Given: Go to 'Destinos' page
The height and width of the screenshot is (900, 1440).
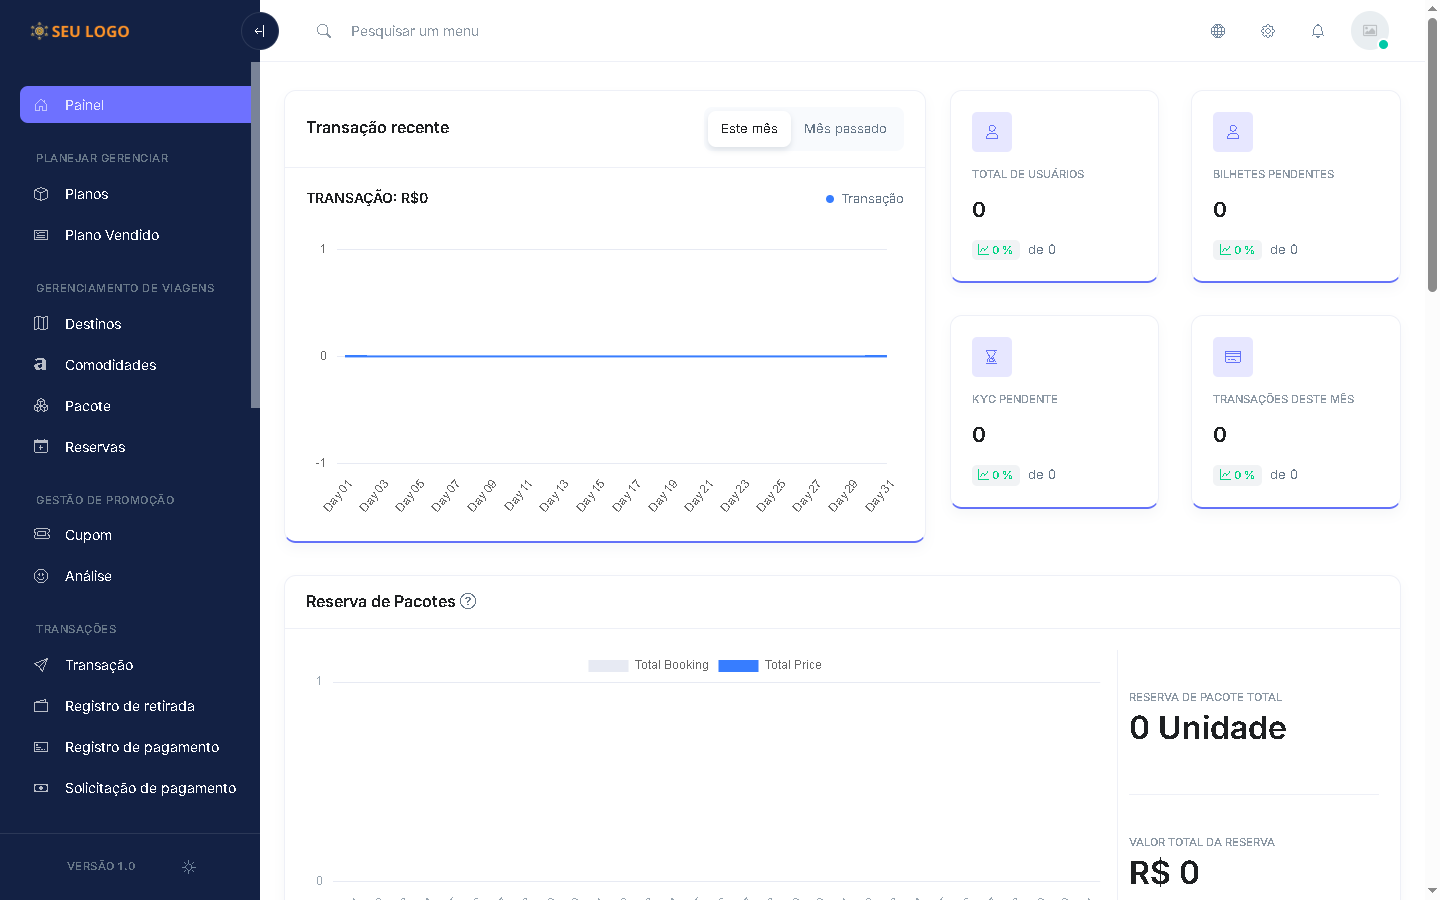Looking at the screenshot, I should (x=93, y=324).
